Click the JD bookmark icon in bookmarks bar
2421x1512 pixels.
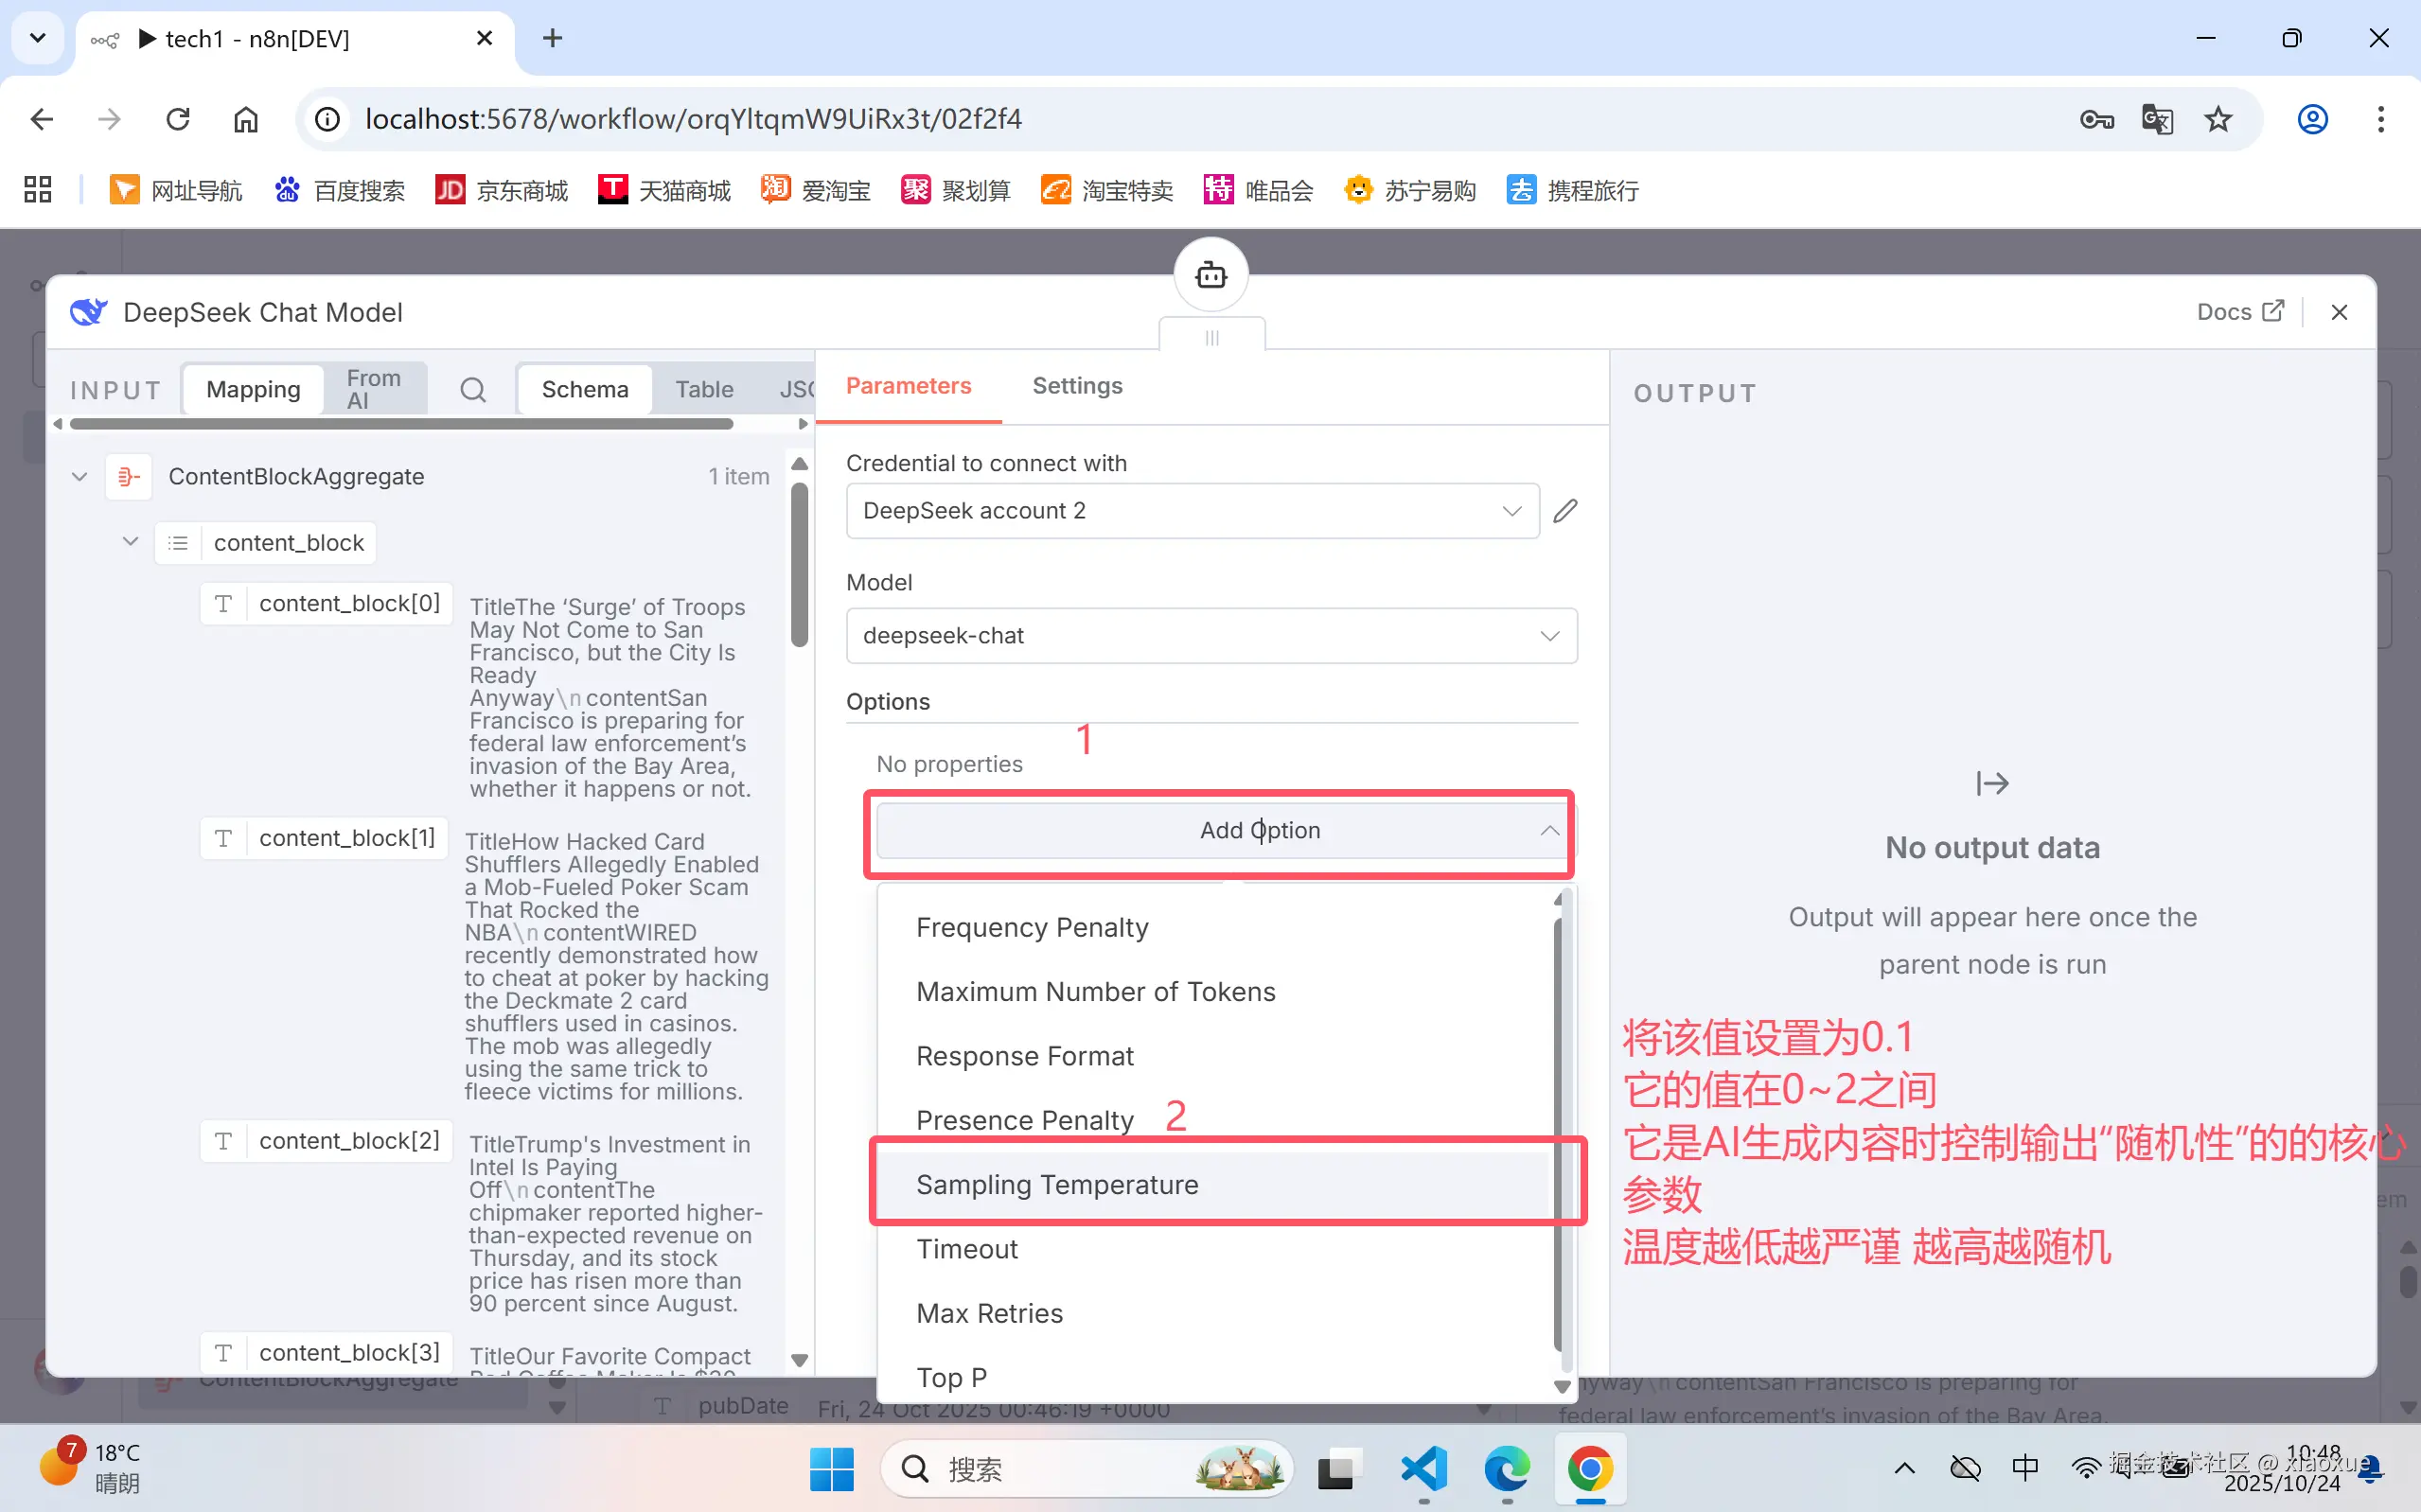point(450,189)
